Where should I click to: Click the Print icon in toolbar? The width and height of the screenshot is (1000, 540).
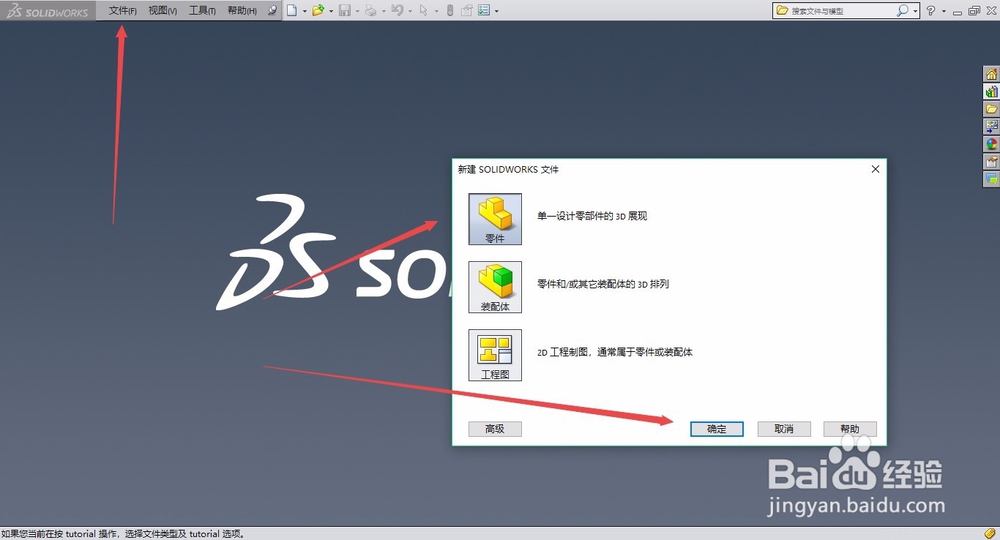tap(371, 10)
